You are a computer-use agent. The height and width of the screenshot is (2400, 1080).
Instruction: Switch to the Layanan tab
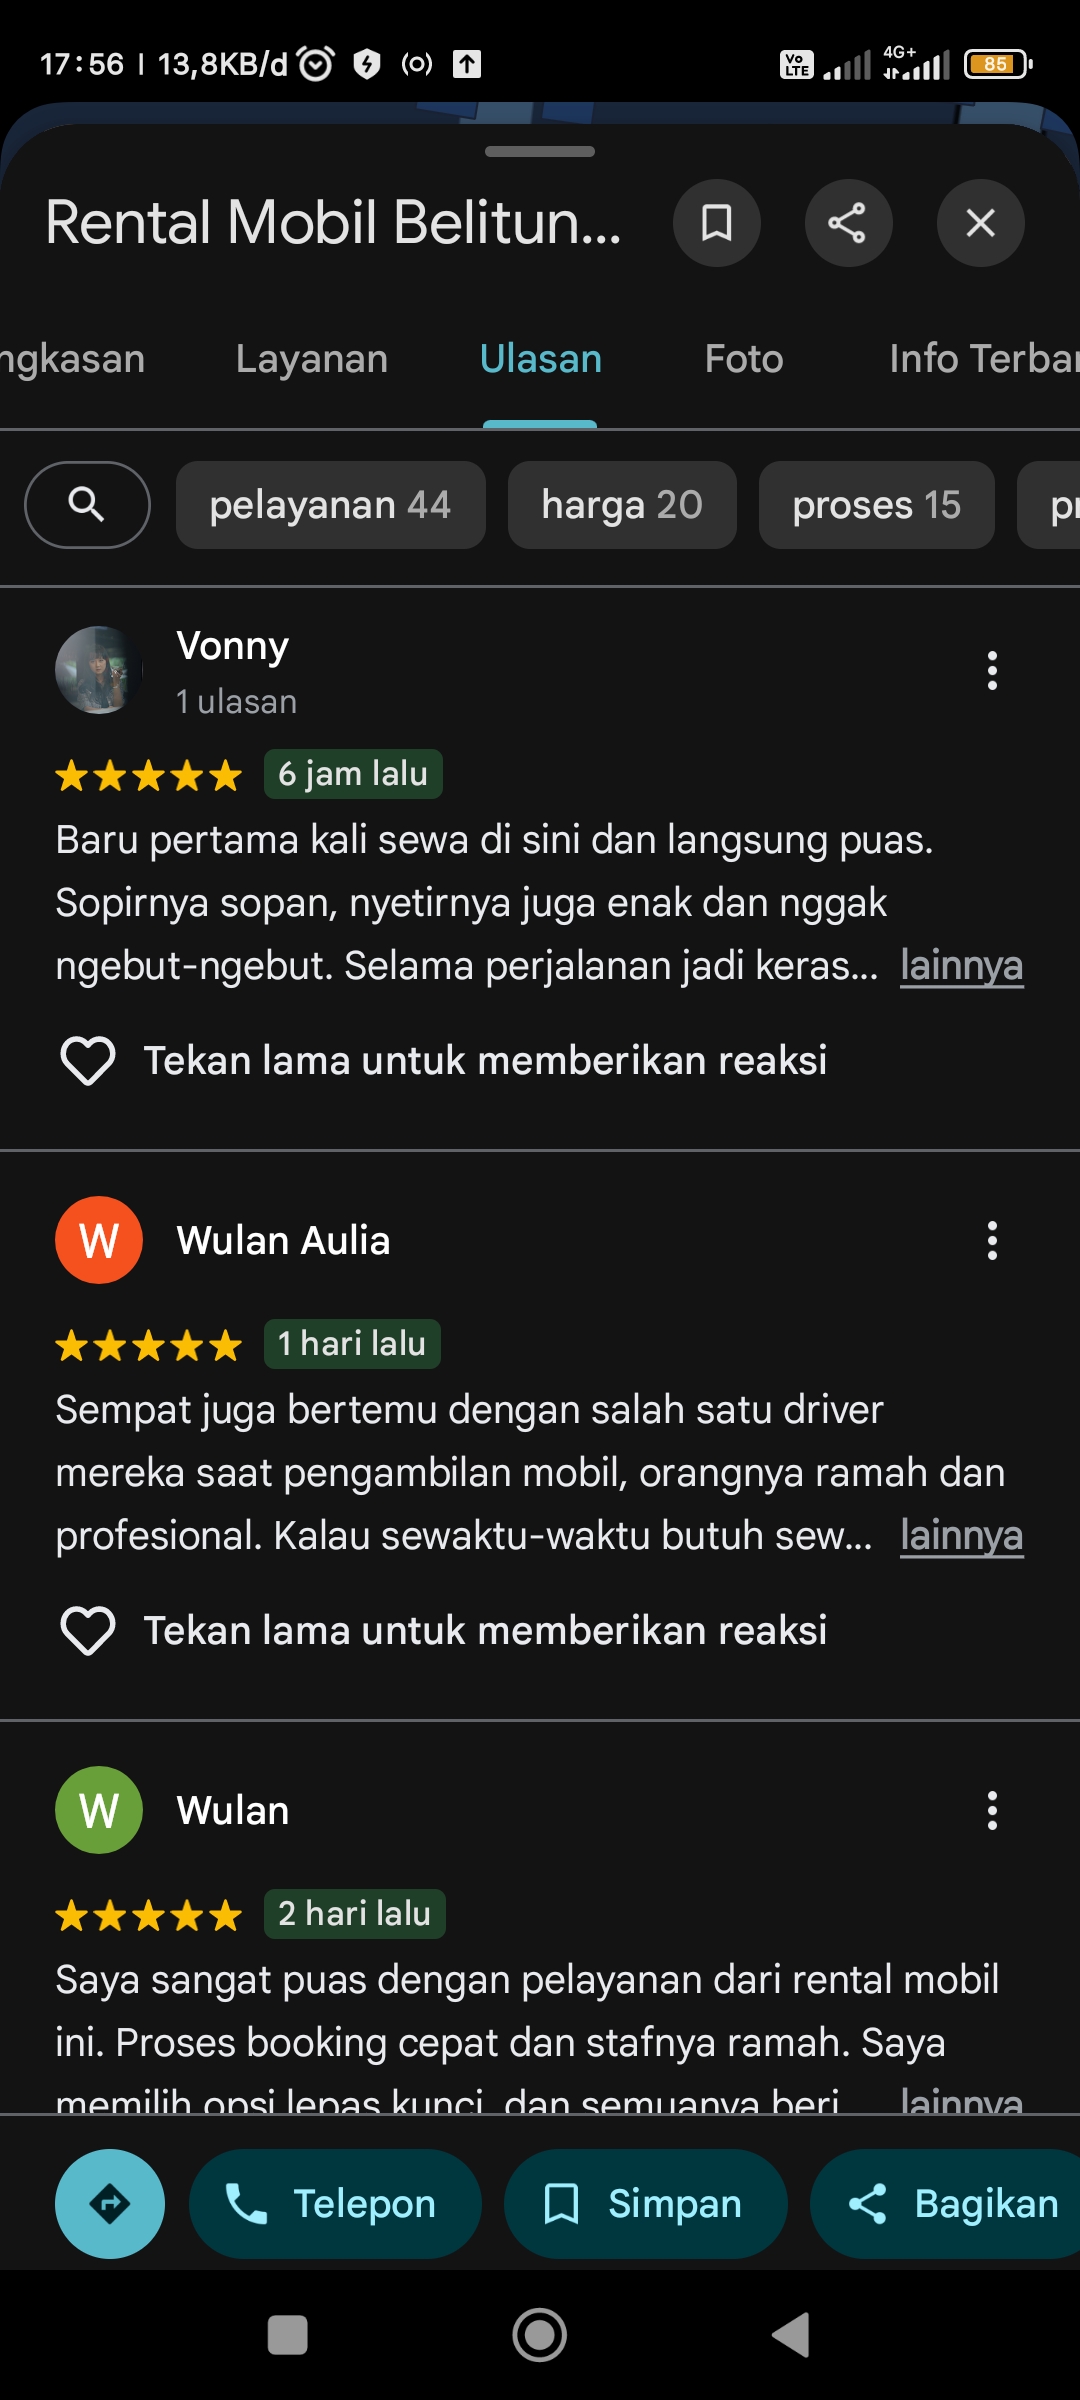pos(312,359)
